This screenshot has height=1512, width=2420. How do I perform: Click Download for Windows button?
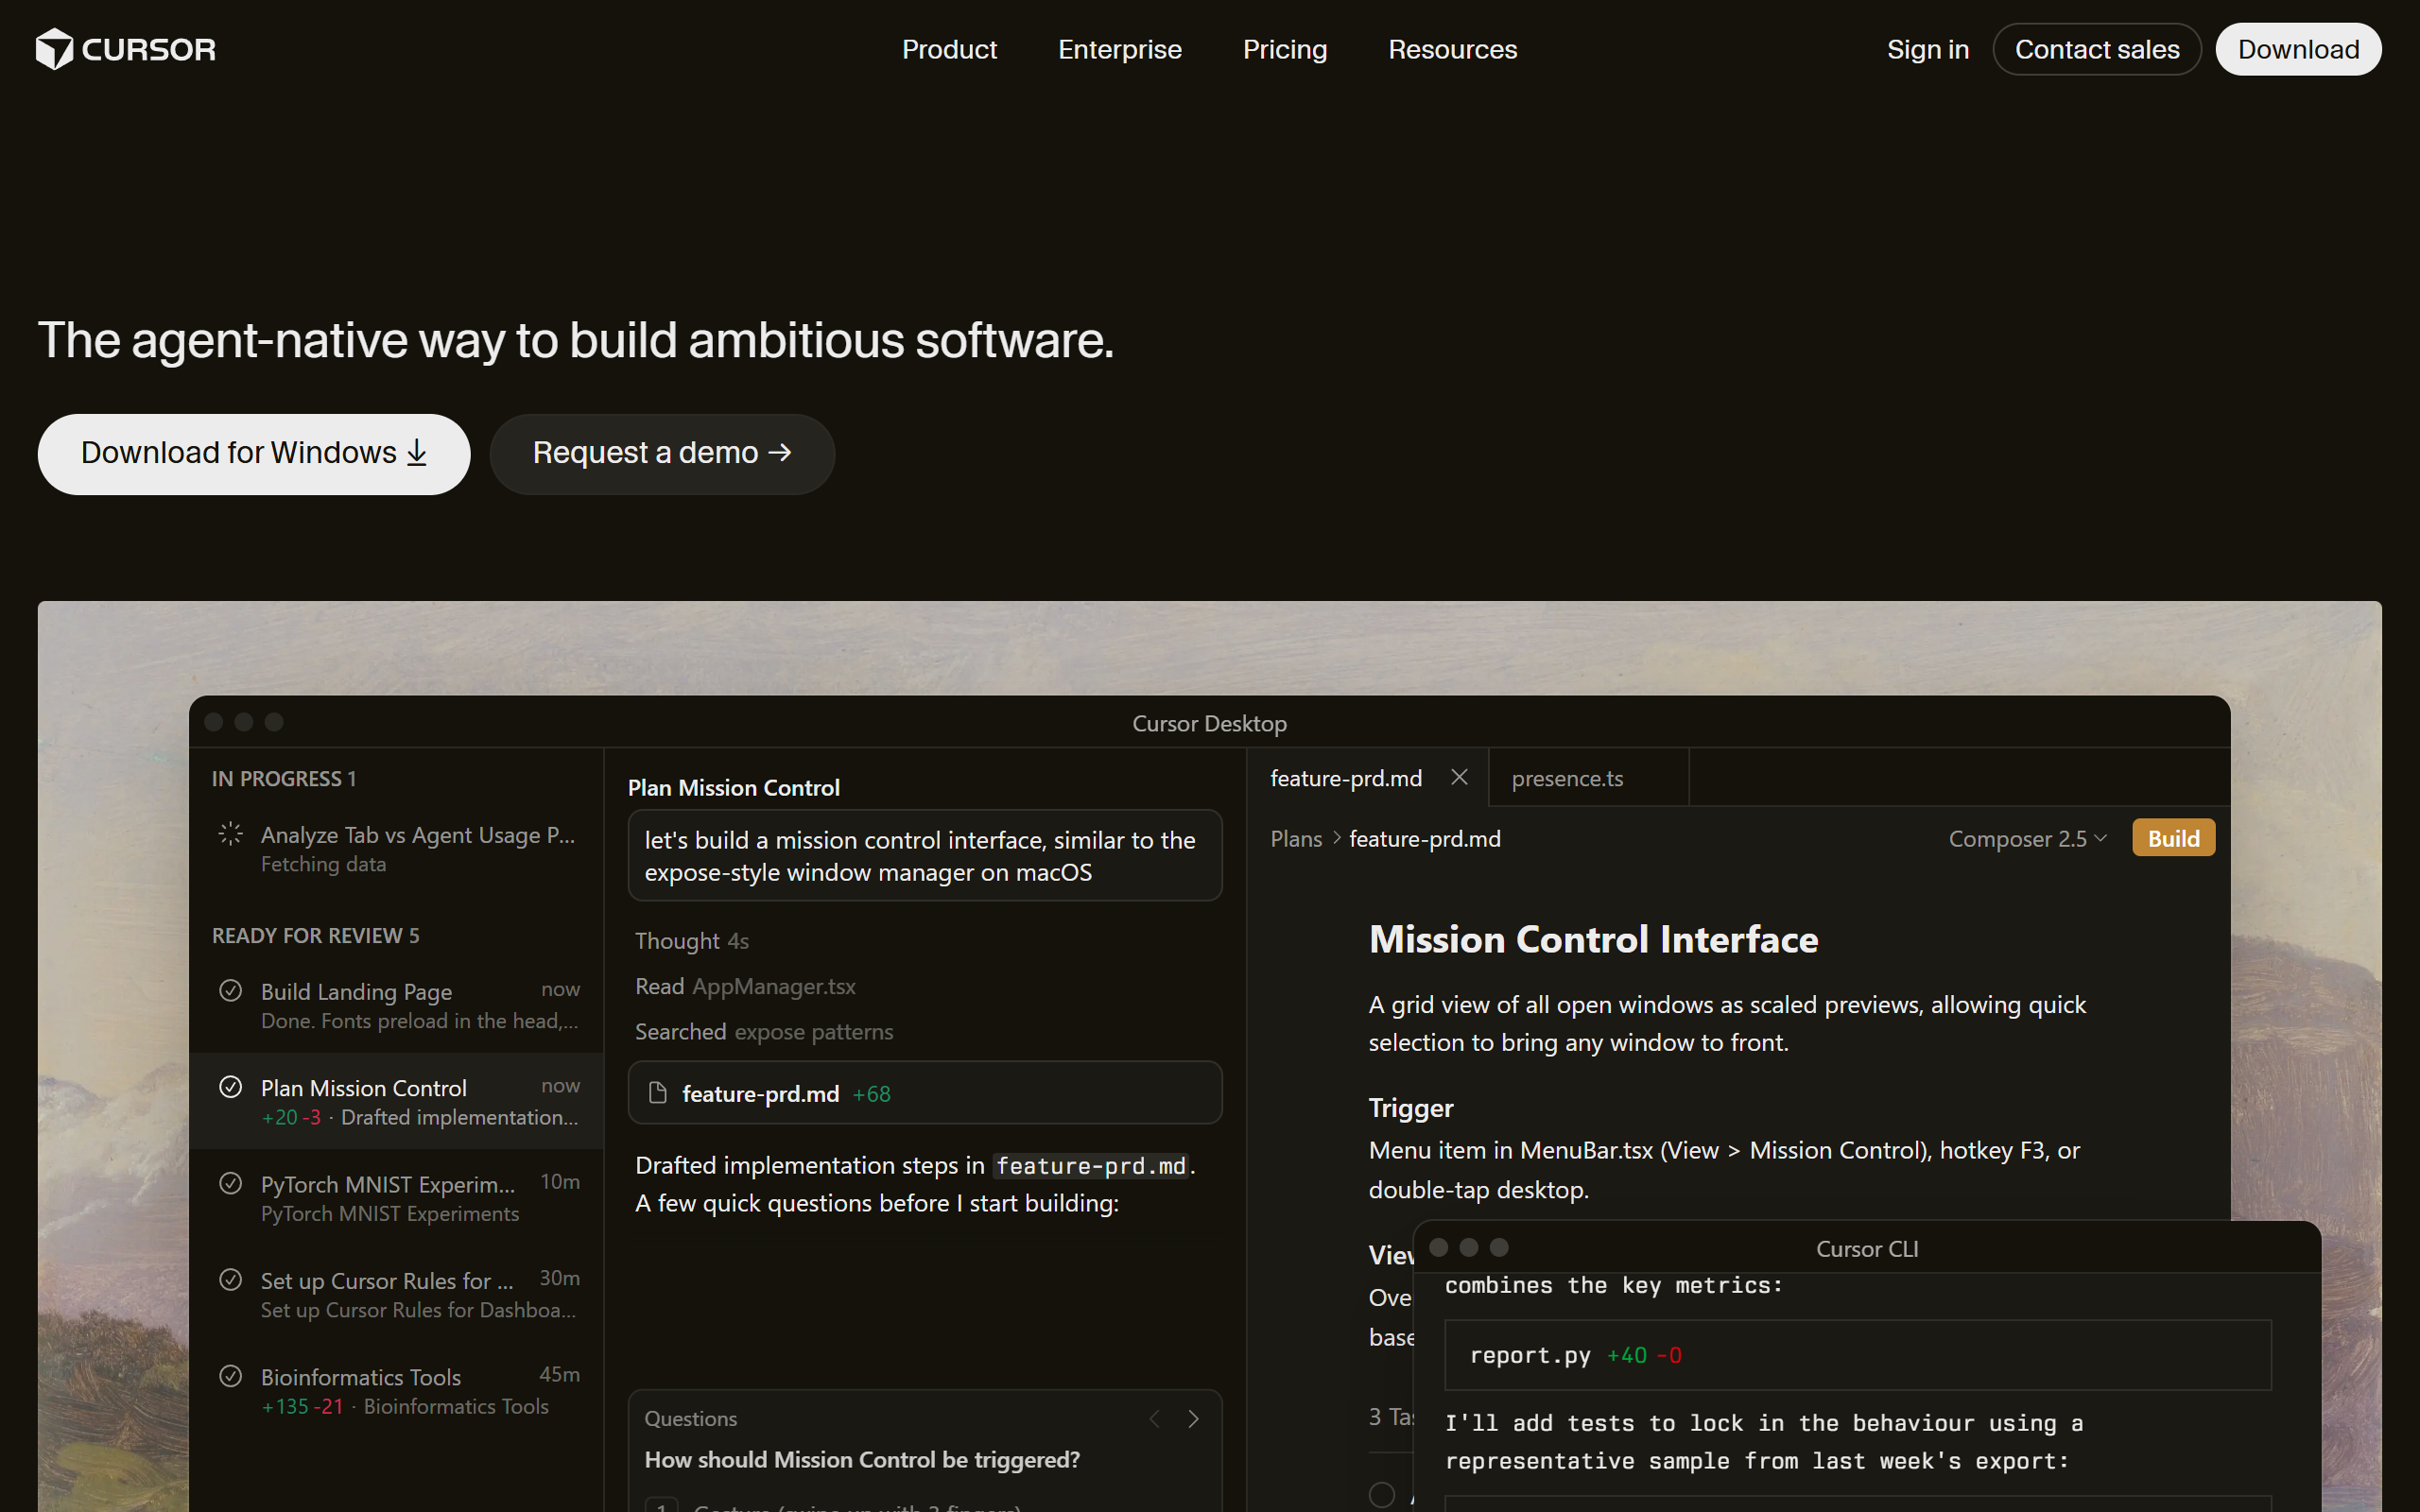click(254, 454)
